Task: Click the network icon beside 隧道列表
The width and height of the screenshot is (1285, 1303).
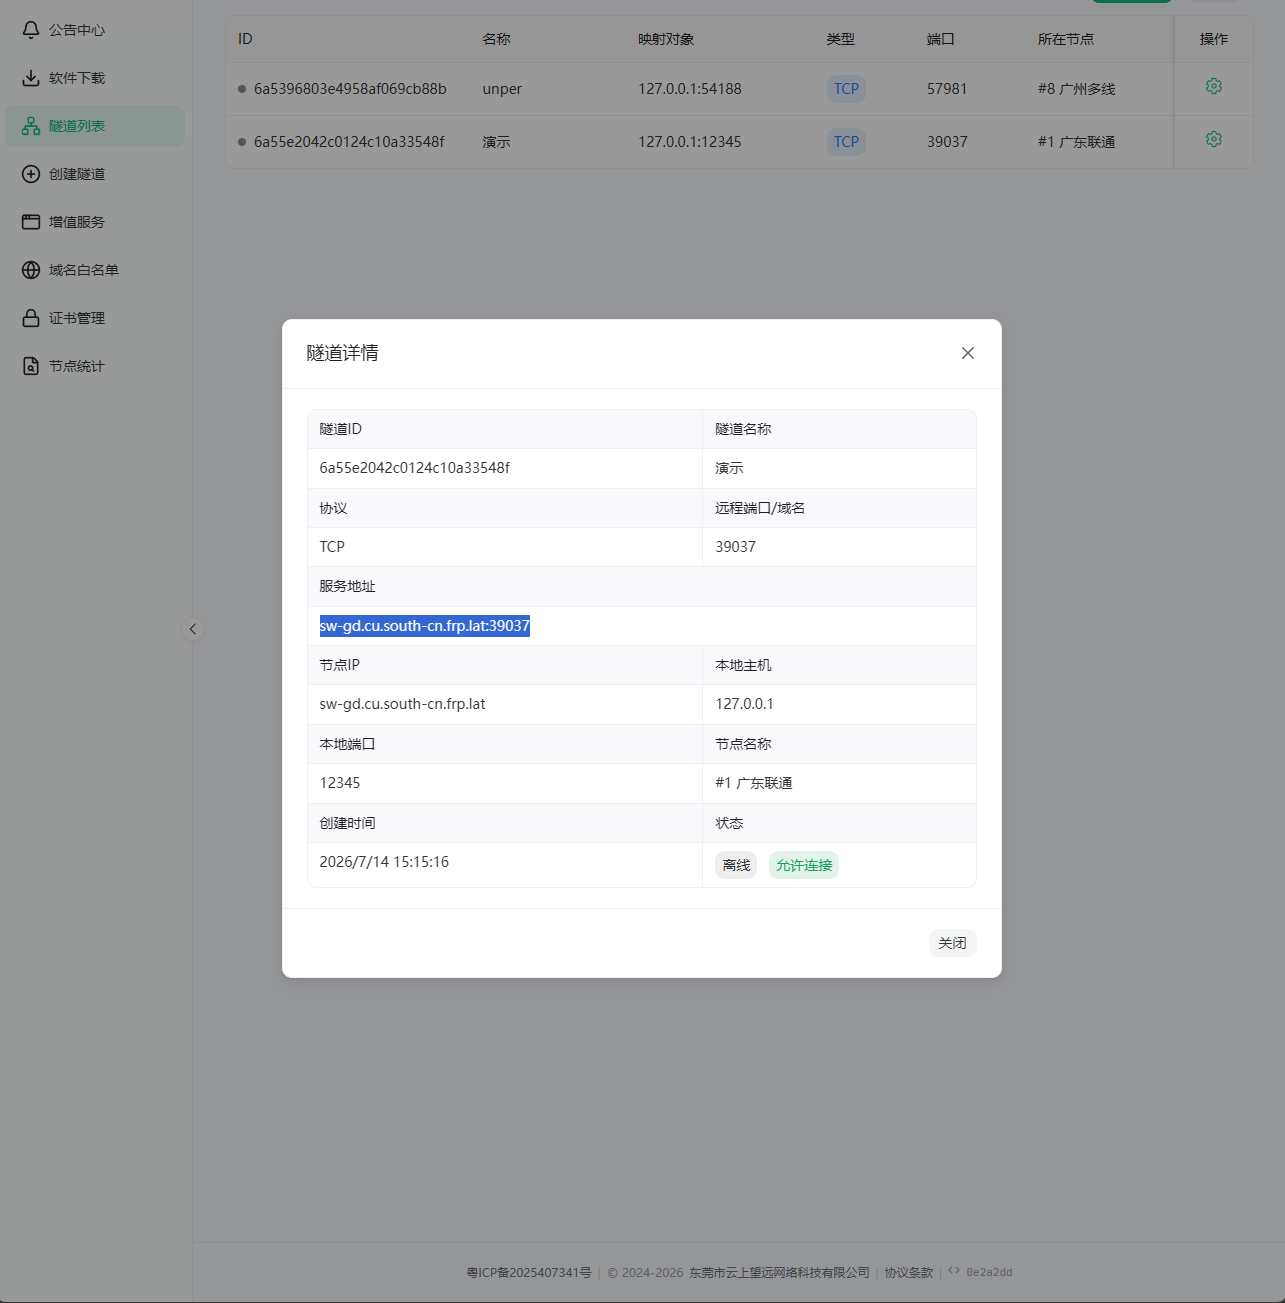Action: tap(31, 126)
